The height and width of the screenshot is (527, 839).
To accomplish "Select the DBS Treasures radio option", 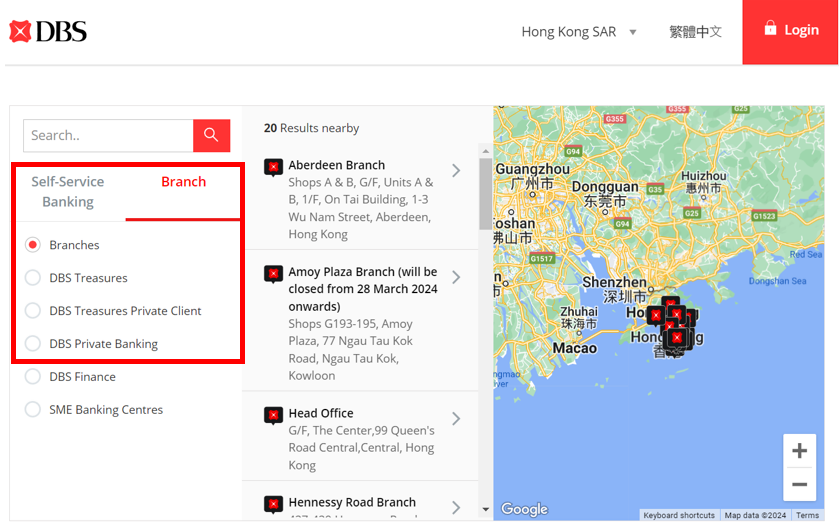I will tap(33, 278).
